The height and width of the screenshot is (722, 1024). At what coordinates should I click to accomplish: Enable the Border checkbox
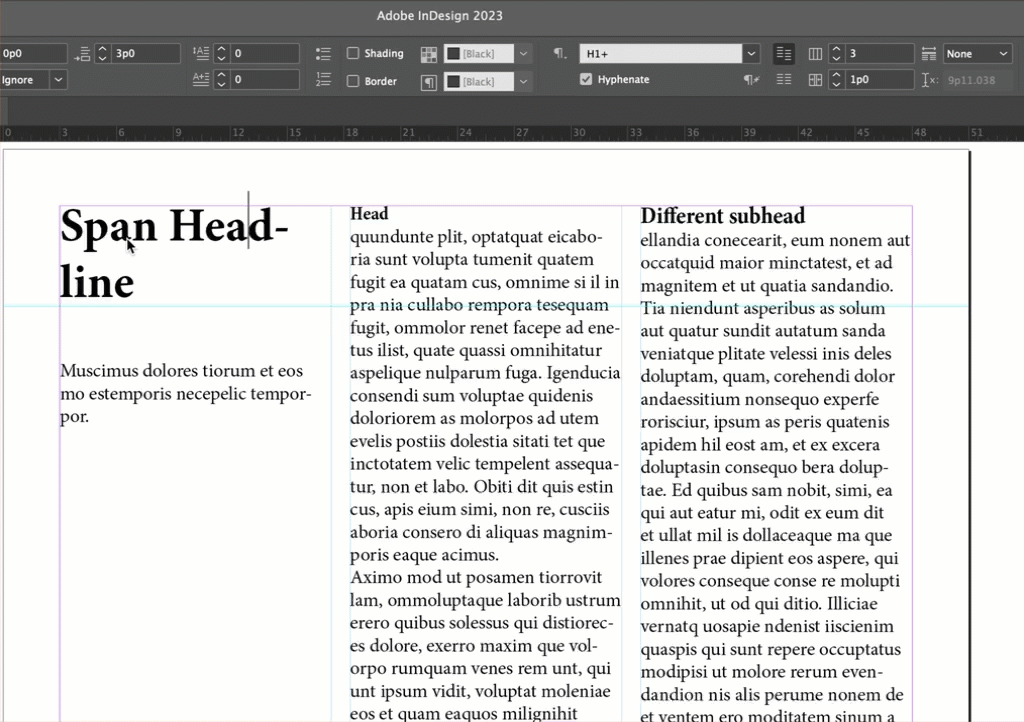pyautogui.click(x=353, y=82)
